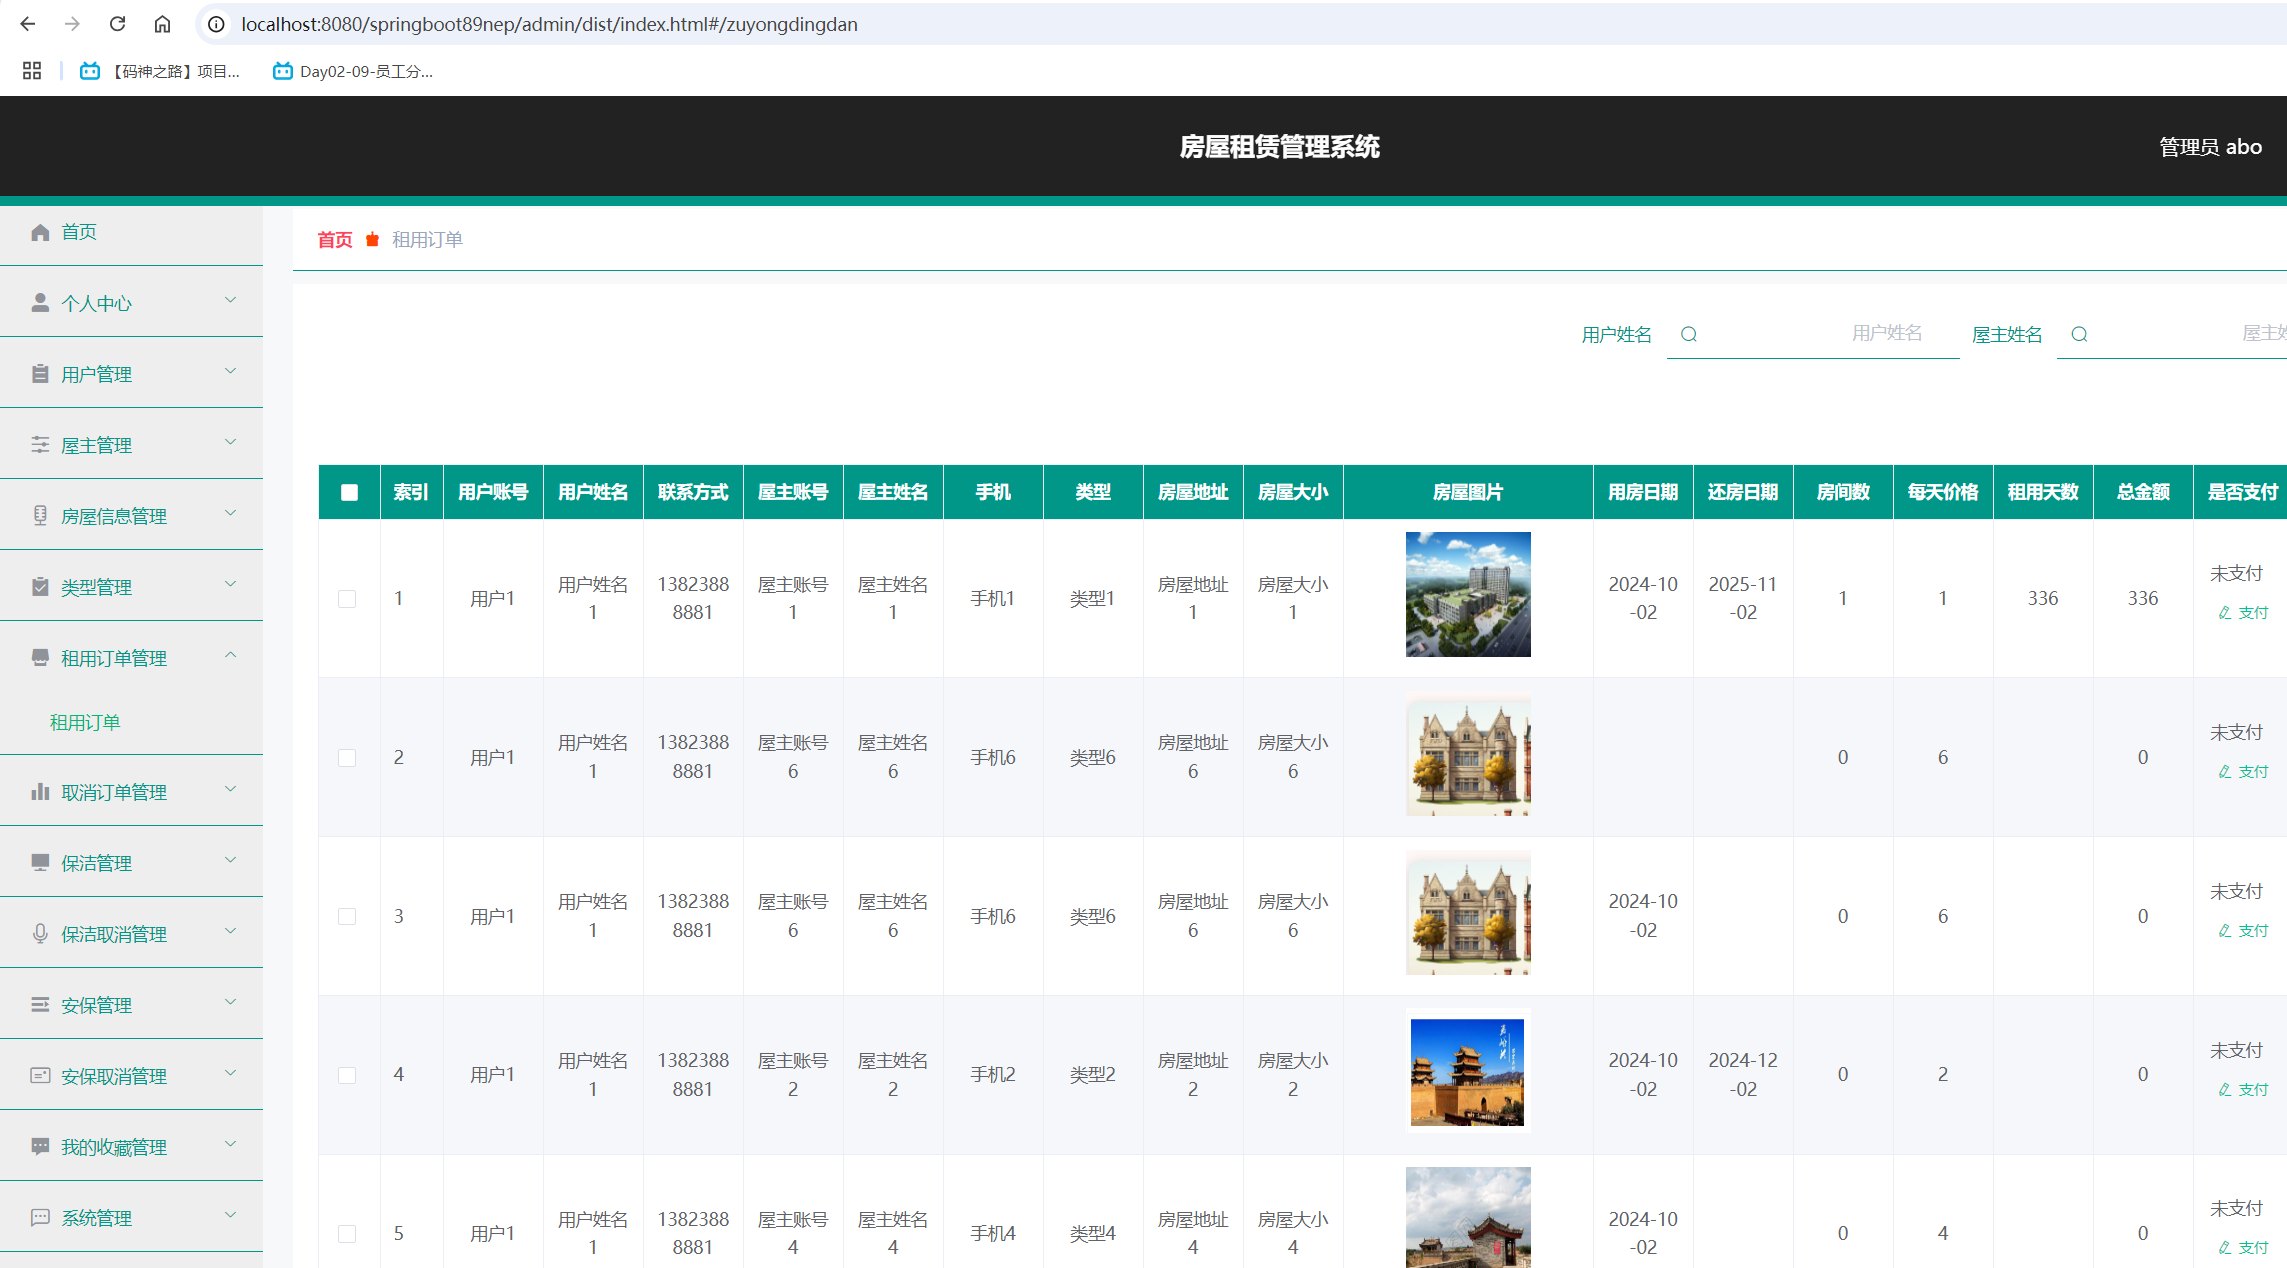This screenshot has height=1268, width=2287.
Task: Click the browser reload icon
Action: (117, 24)
